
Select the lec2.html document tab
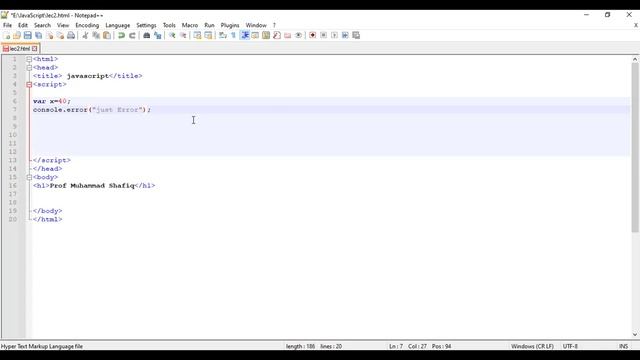20,49
